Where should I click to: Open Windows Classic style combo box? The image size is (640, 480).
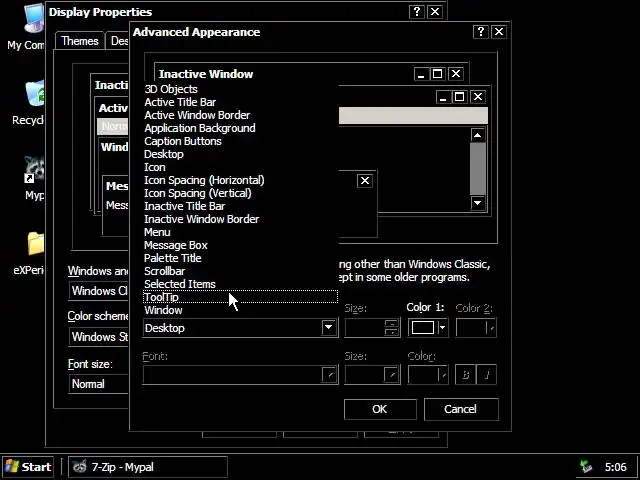click(99, 291)
